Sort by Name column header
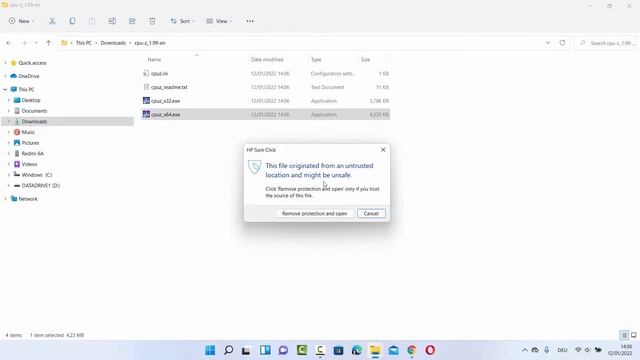Image resolution: width=640 pixels, height=360 pixels. 154,60
